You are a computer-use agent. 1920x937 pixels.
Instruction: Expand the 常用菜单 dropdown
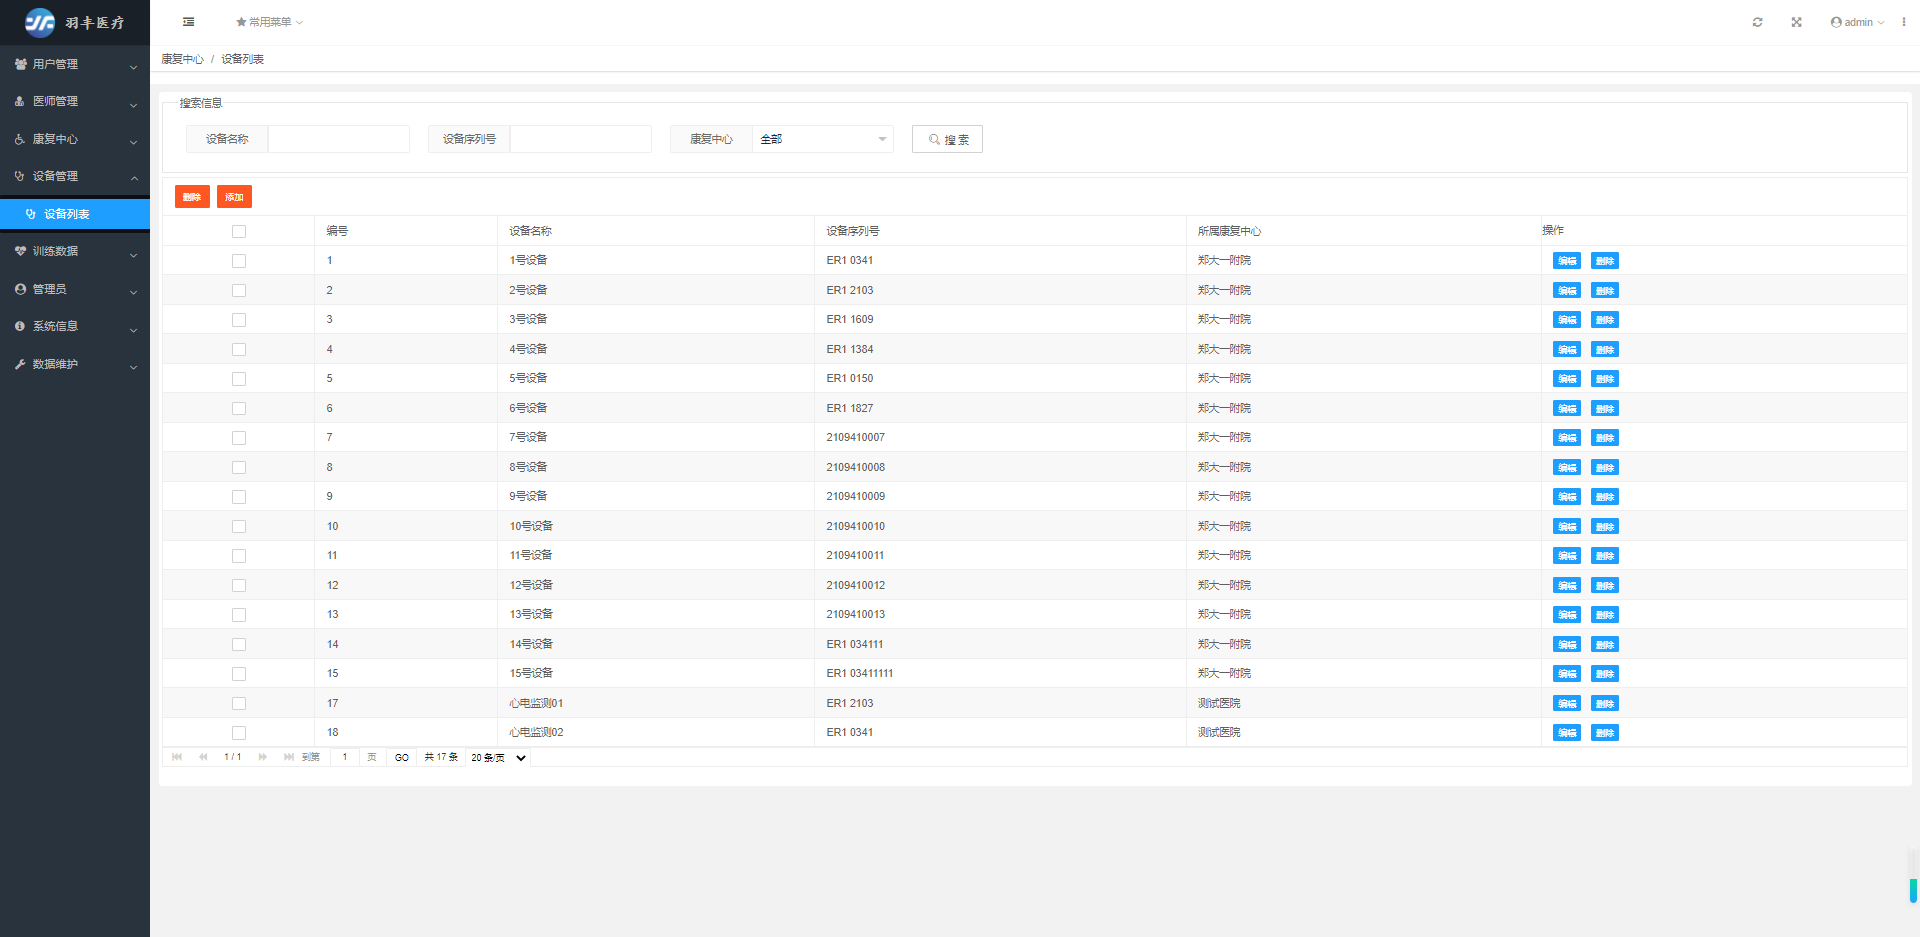coord(269,22)
